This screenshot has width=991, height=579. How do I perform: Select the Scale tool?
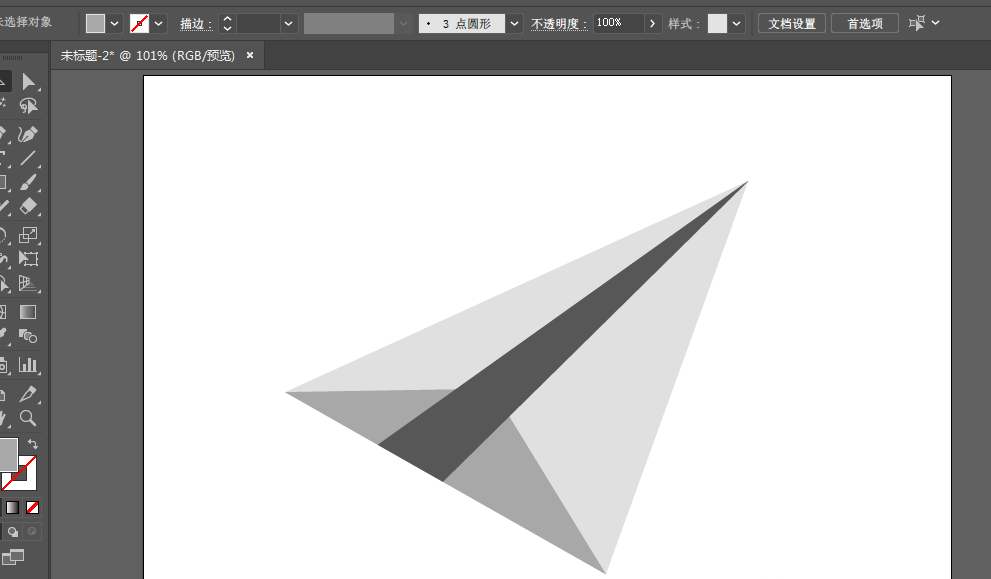(28, 235)
